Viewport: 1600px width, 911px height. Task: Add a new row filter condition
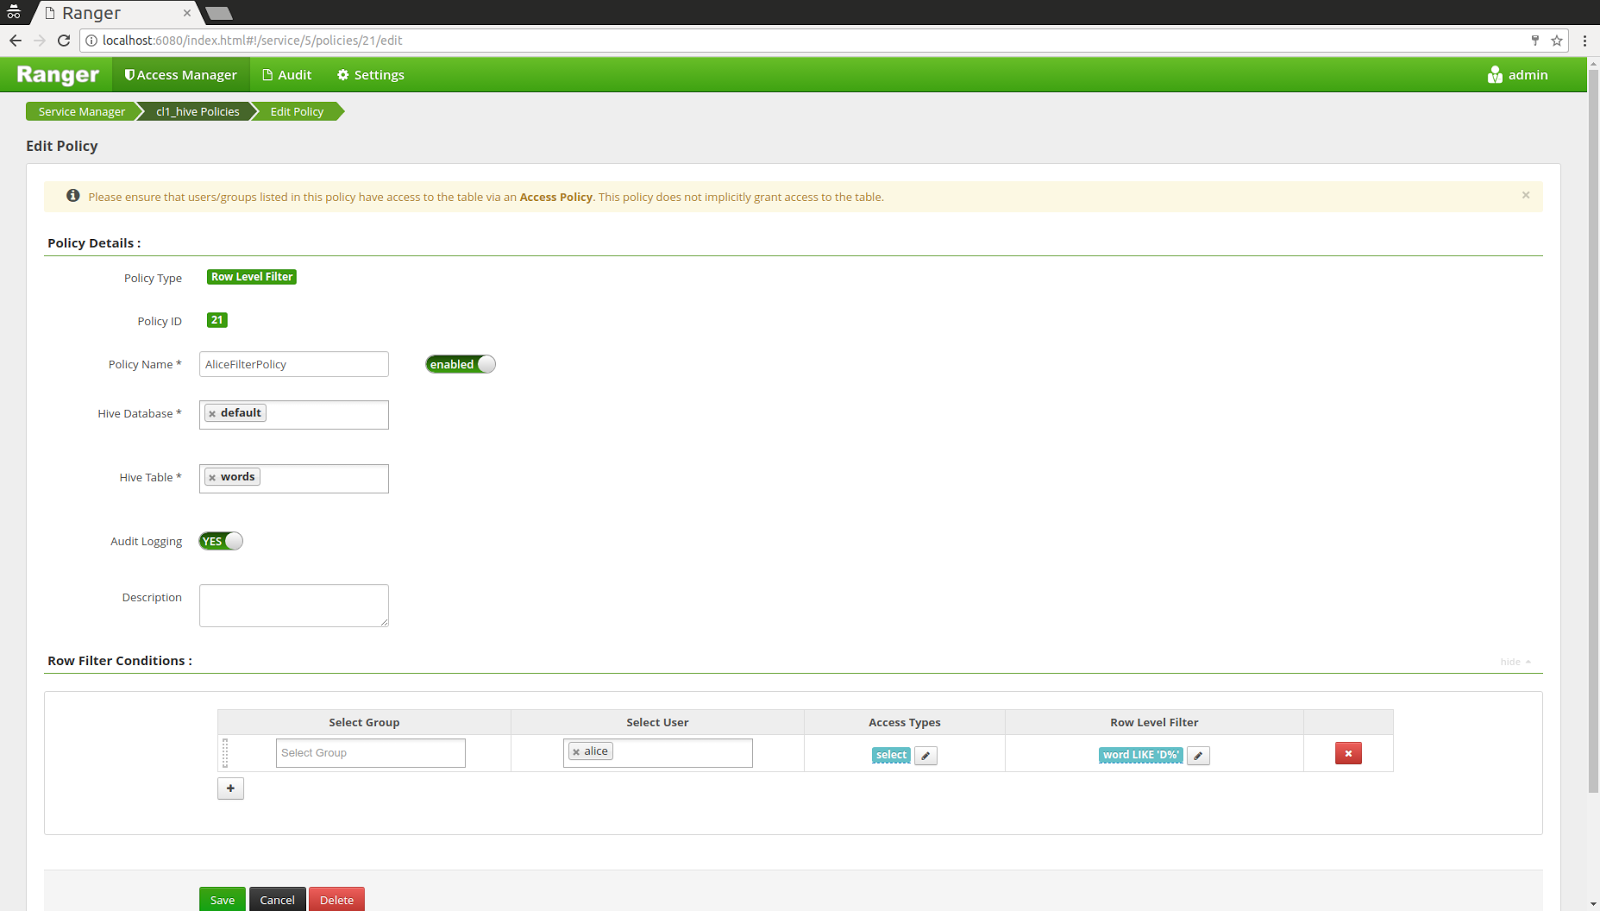tap(230, 788)
